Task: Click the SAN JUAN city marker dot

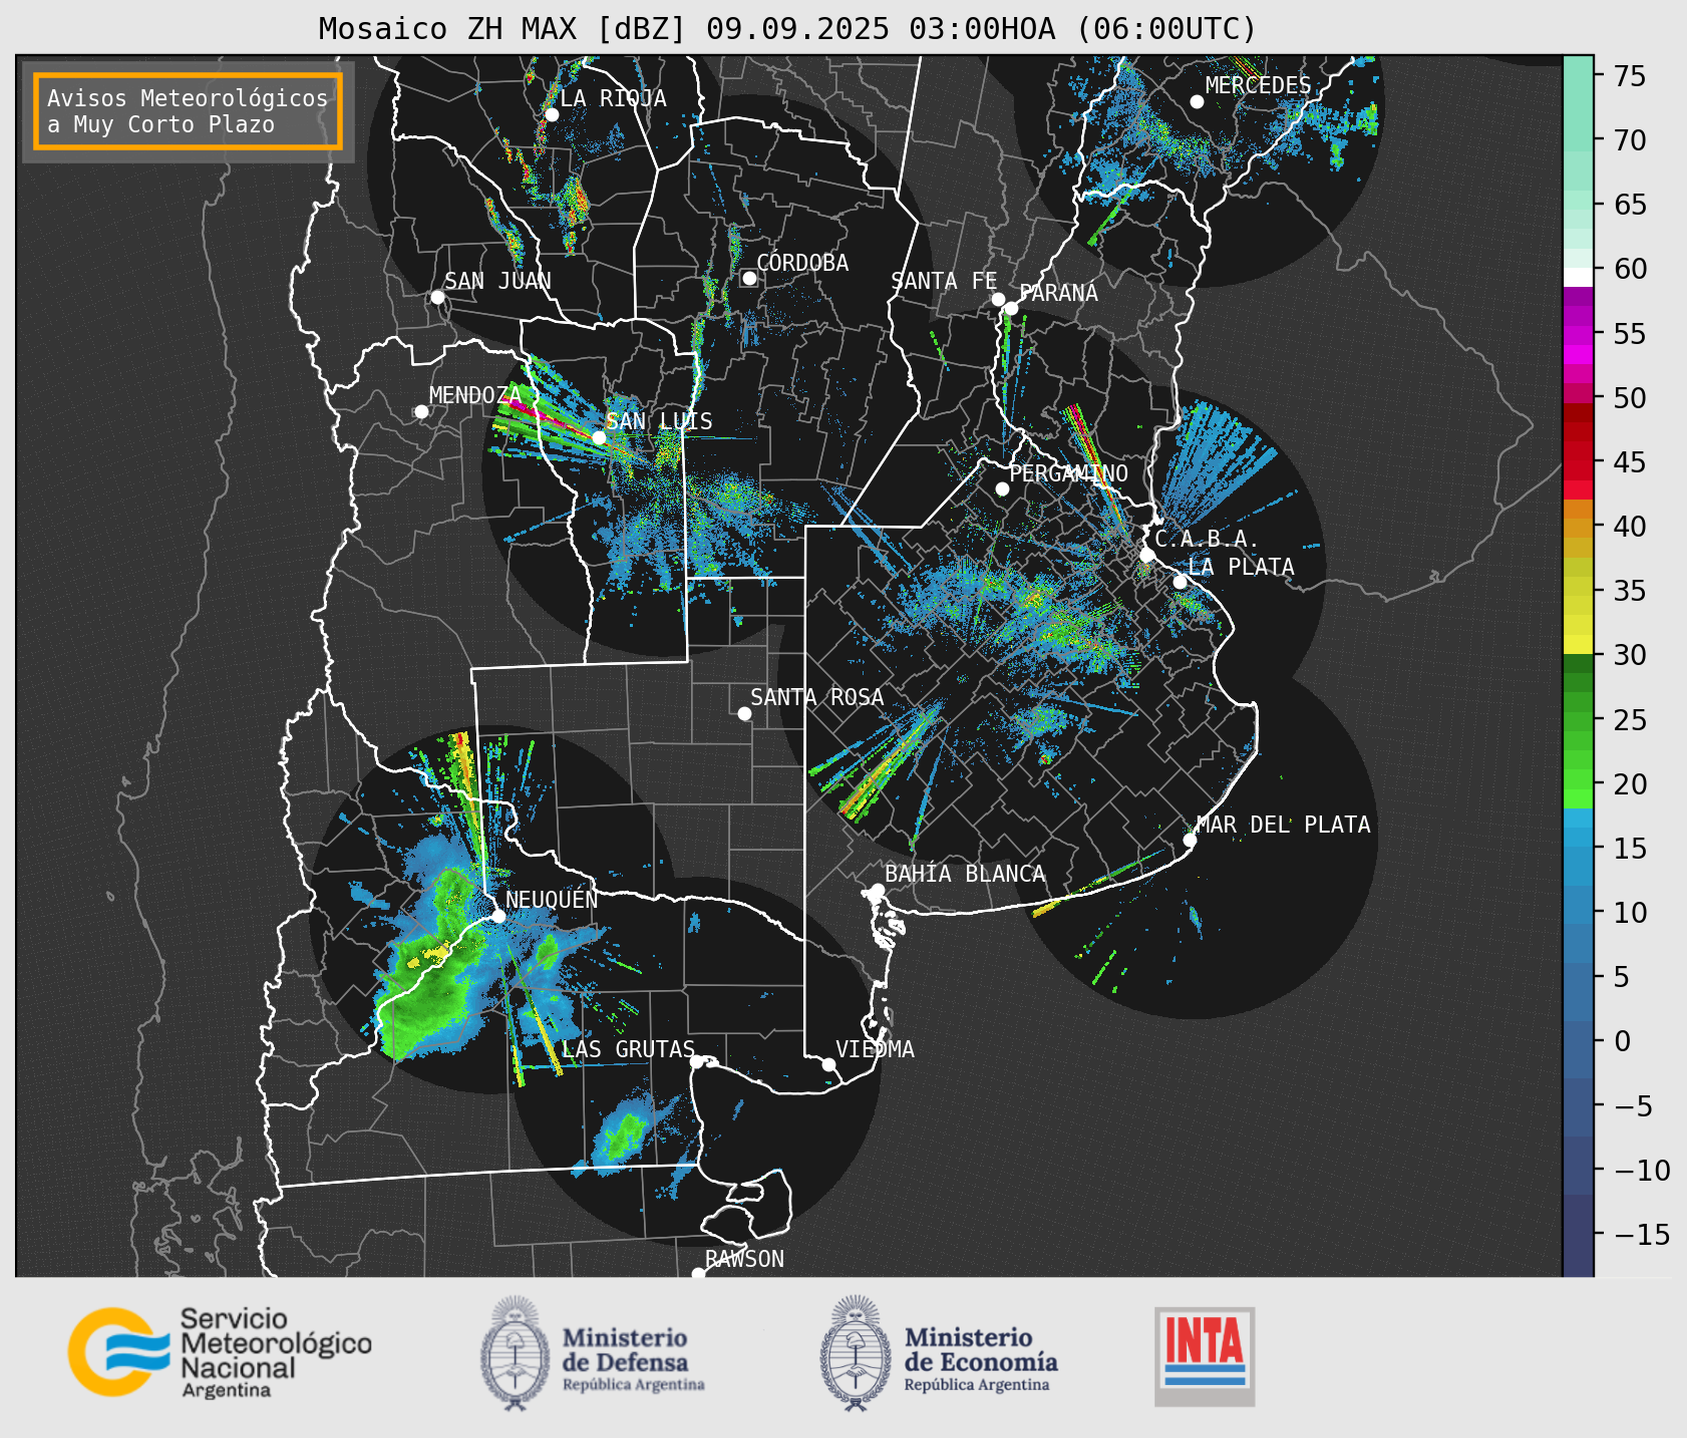Action: 437,297
